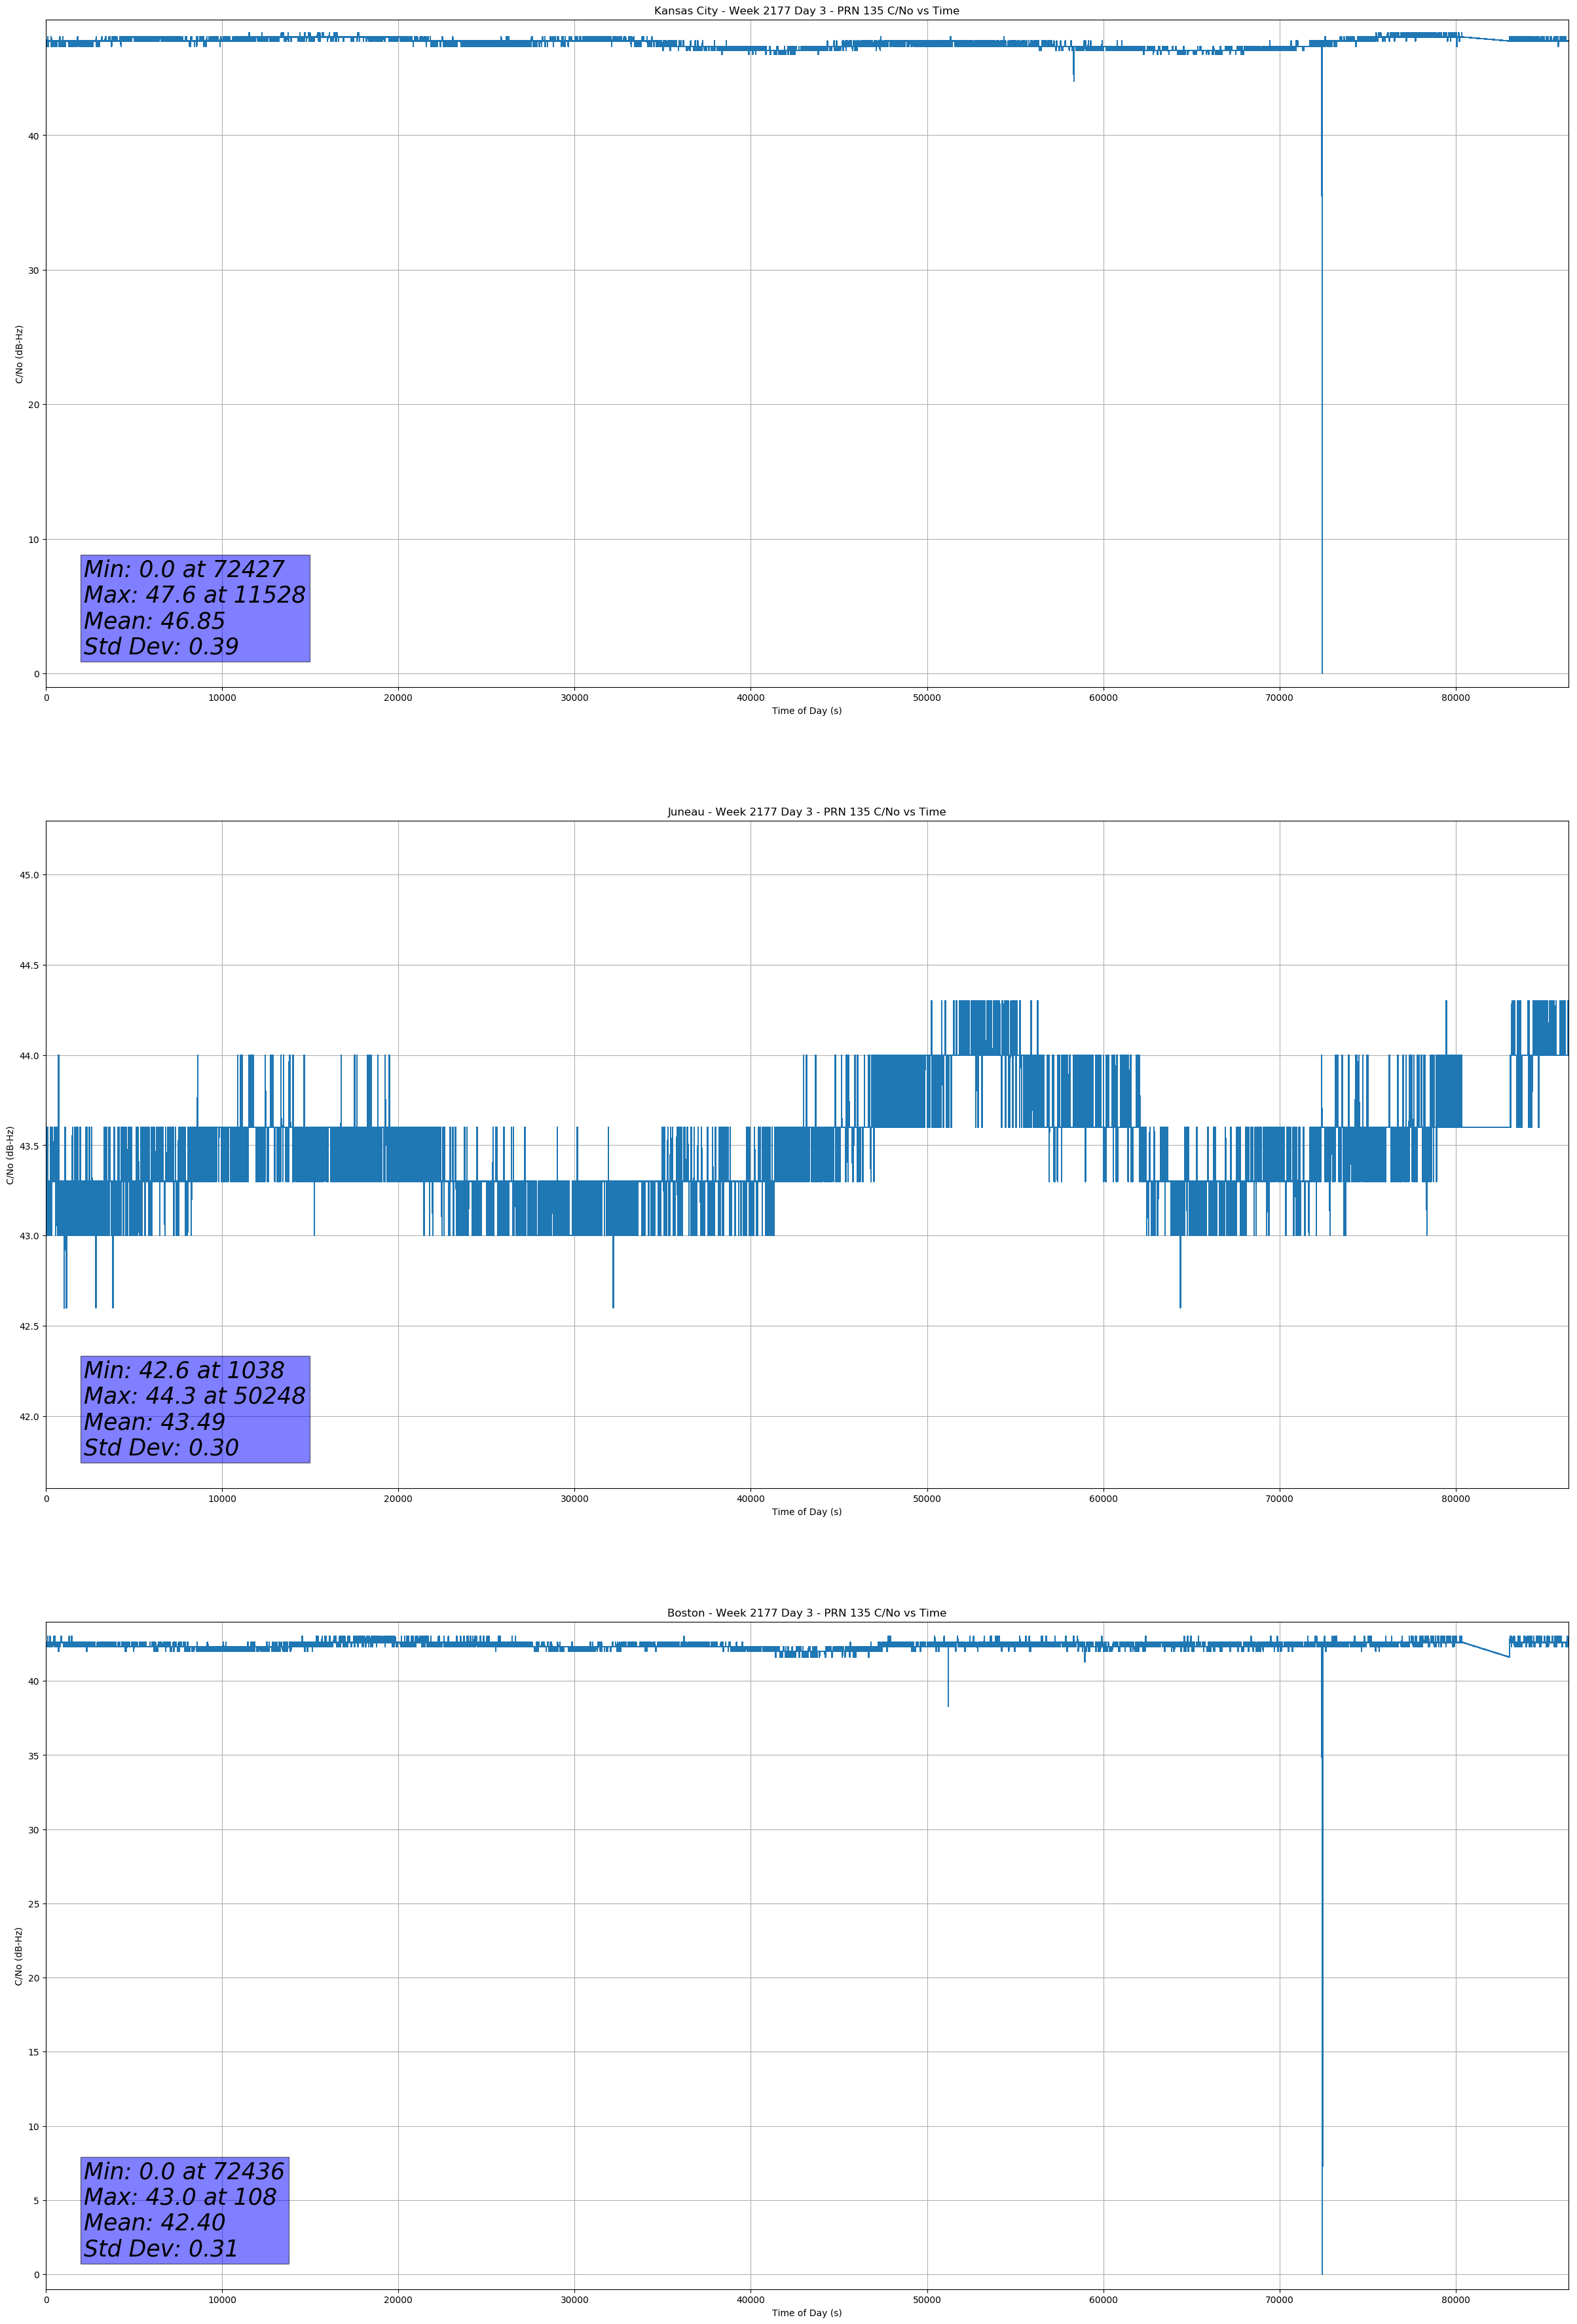Click the '5' tick on Boston y-axis

pos(36,2201)
